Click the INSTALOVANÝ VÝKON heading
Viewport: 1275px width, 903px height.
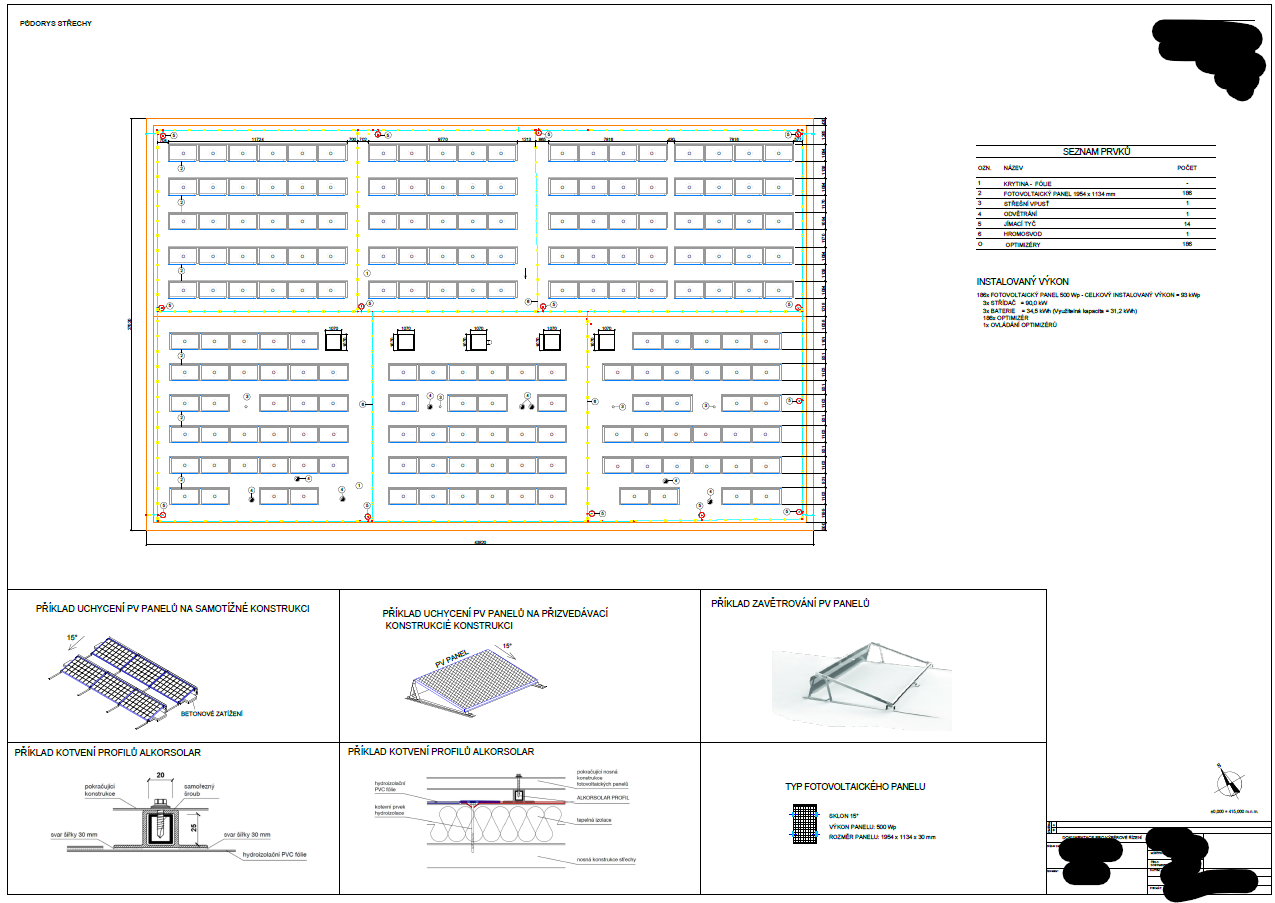(1029, 282)
